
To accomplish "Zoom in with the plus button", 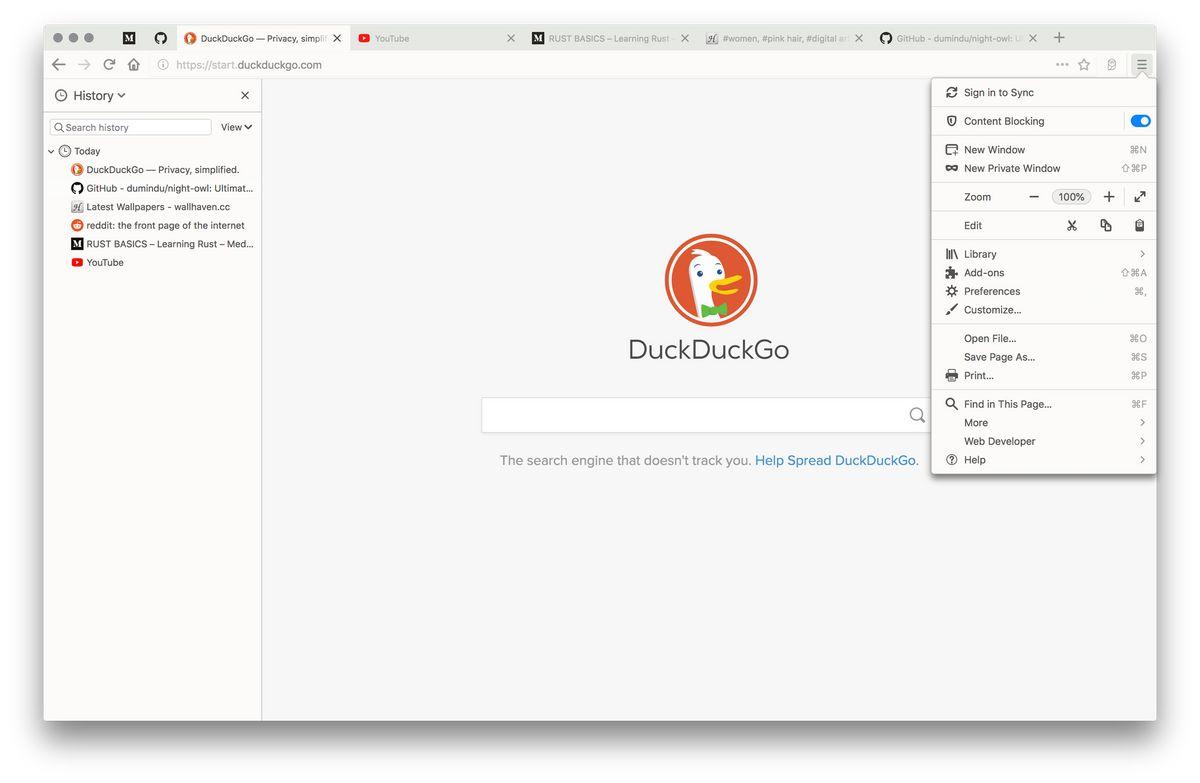I will [1109, 197].
